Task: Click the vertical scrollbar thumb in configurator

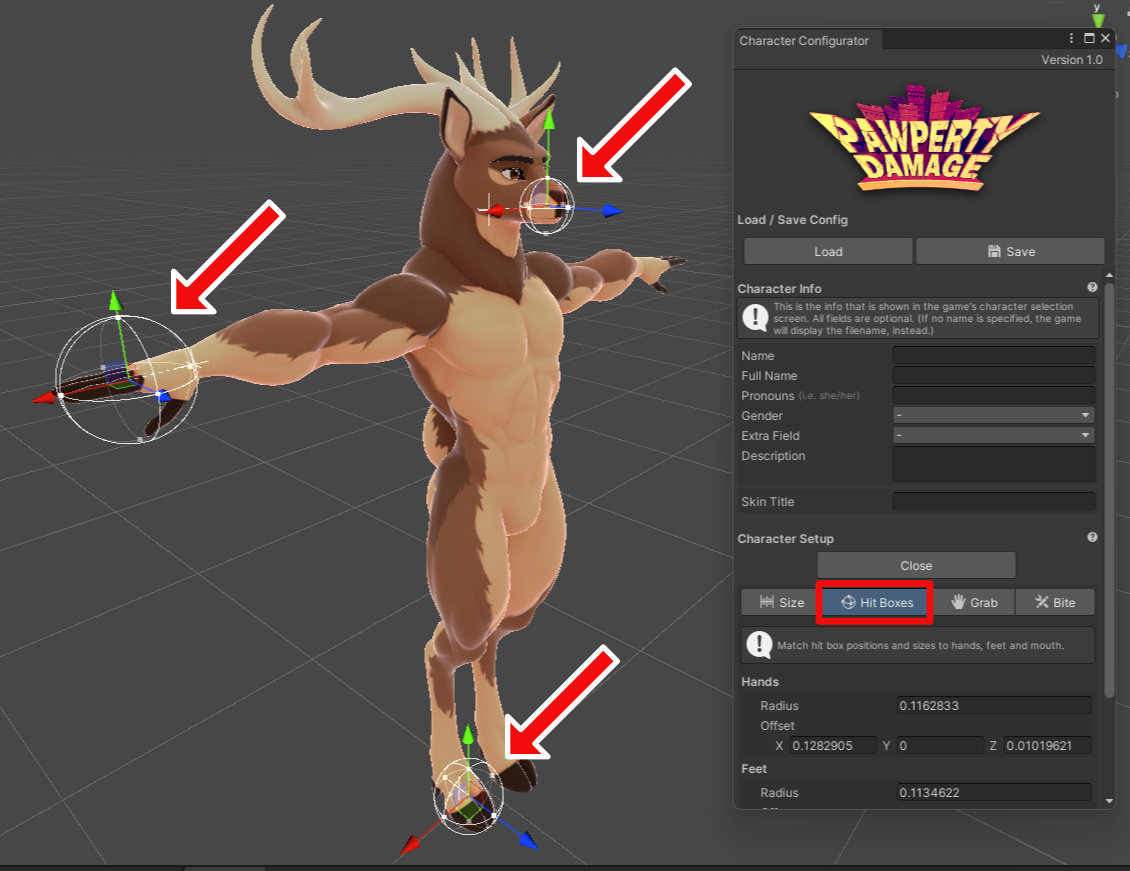Action: pos(1109,490)
